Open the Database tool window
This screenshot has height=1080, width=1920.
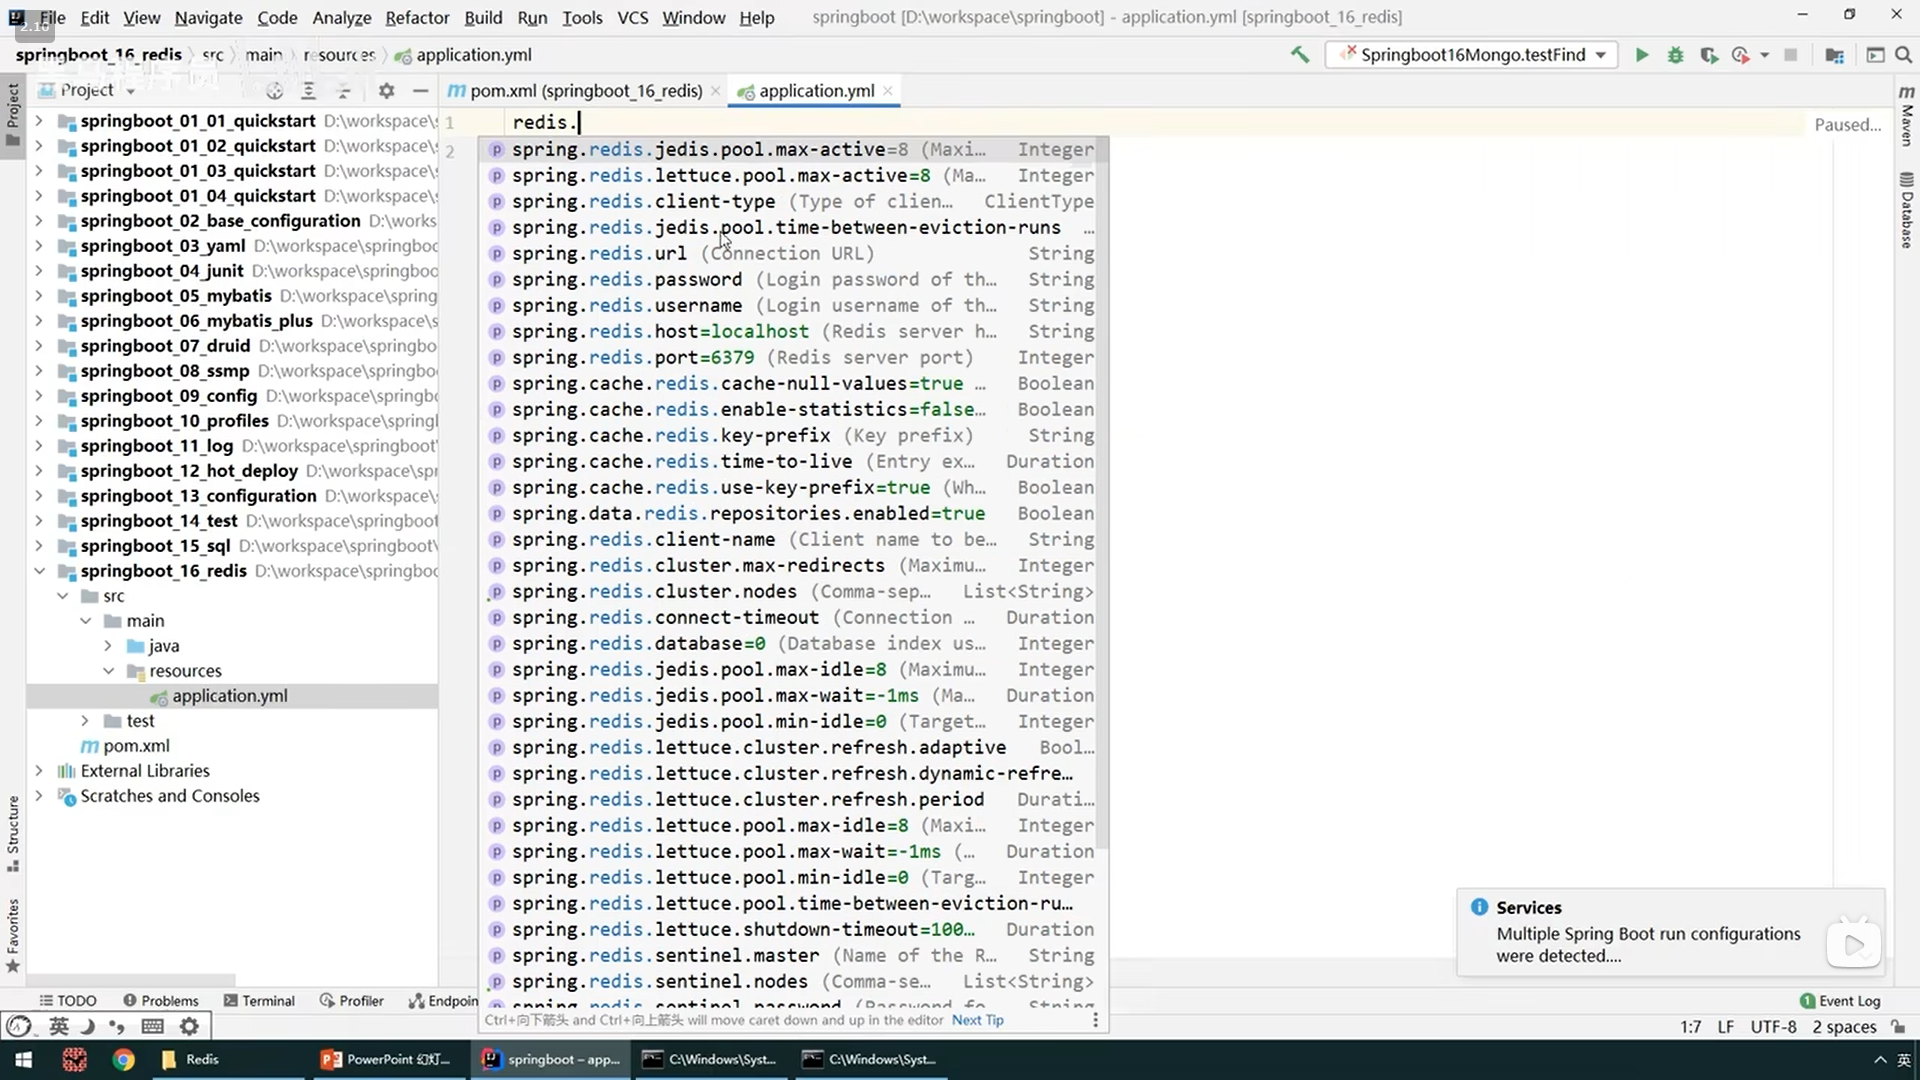tap(1907, 209)
